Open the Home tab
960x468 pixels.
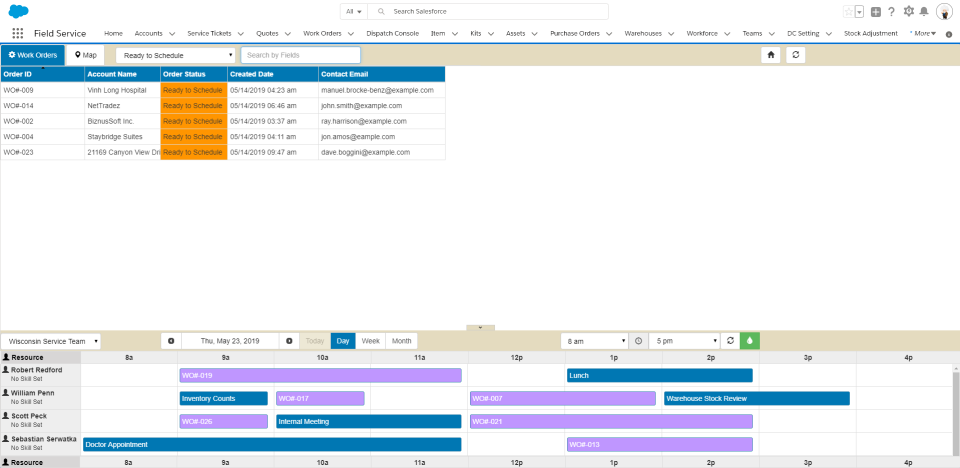pos(113,34)
